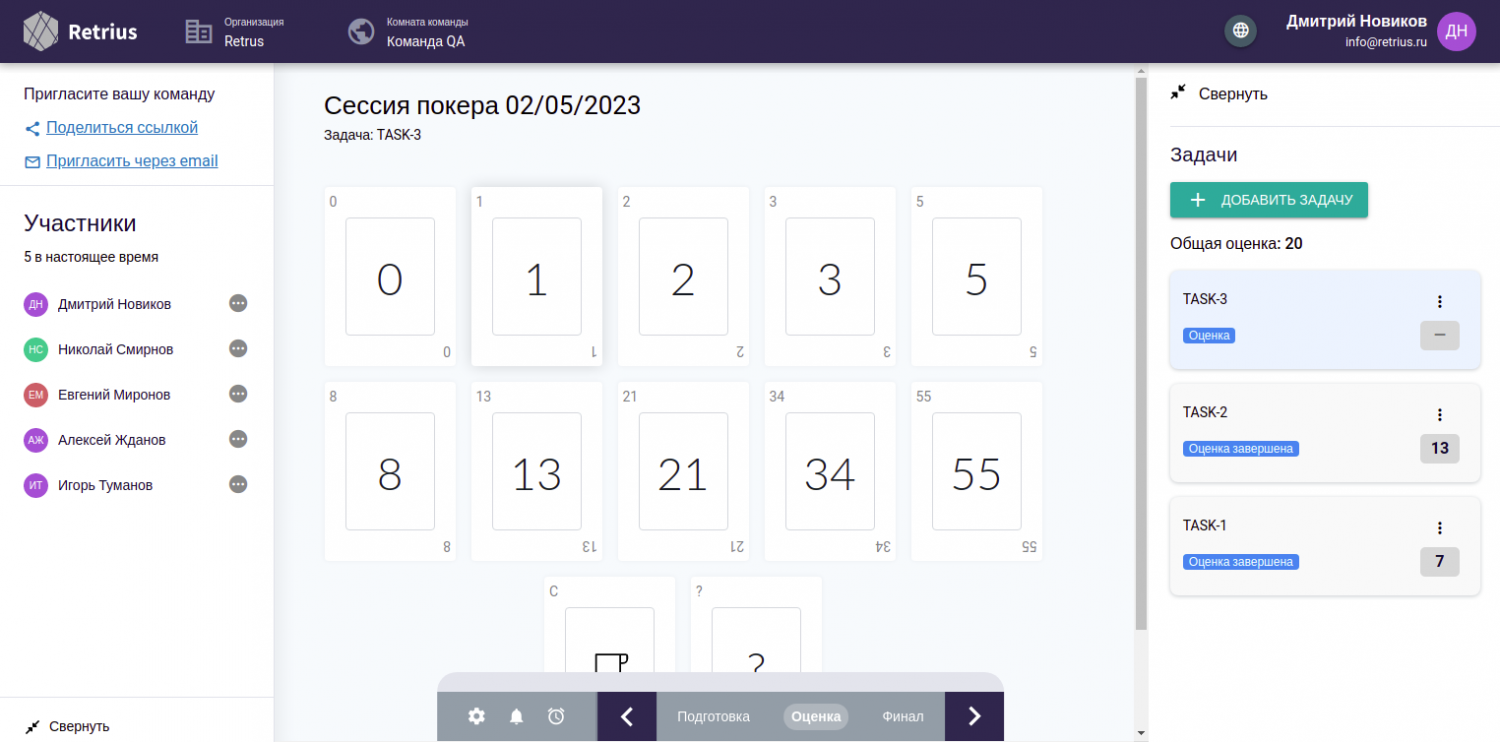Click the notification bell icon
1500x742 pixels.
coord(517,716)
